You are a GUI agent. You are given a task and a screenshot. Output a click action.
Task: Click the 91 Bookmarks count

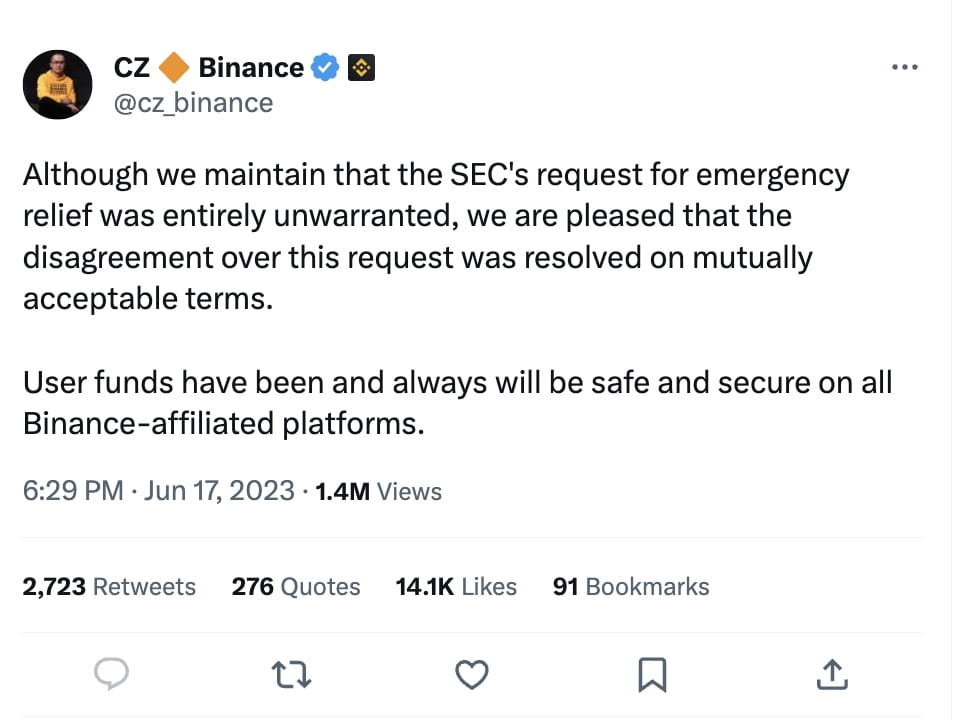(x=631, y=586)
